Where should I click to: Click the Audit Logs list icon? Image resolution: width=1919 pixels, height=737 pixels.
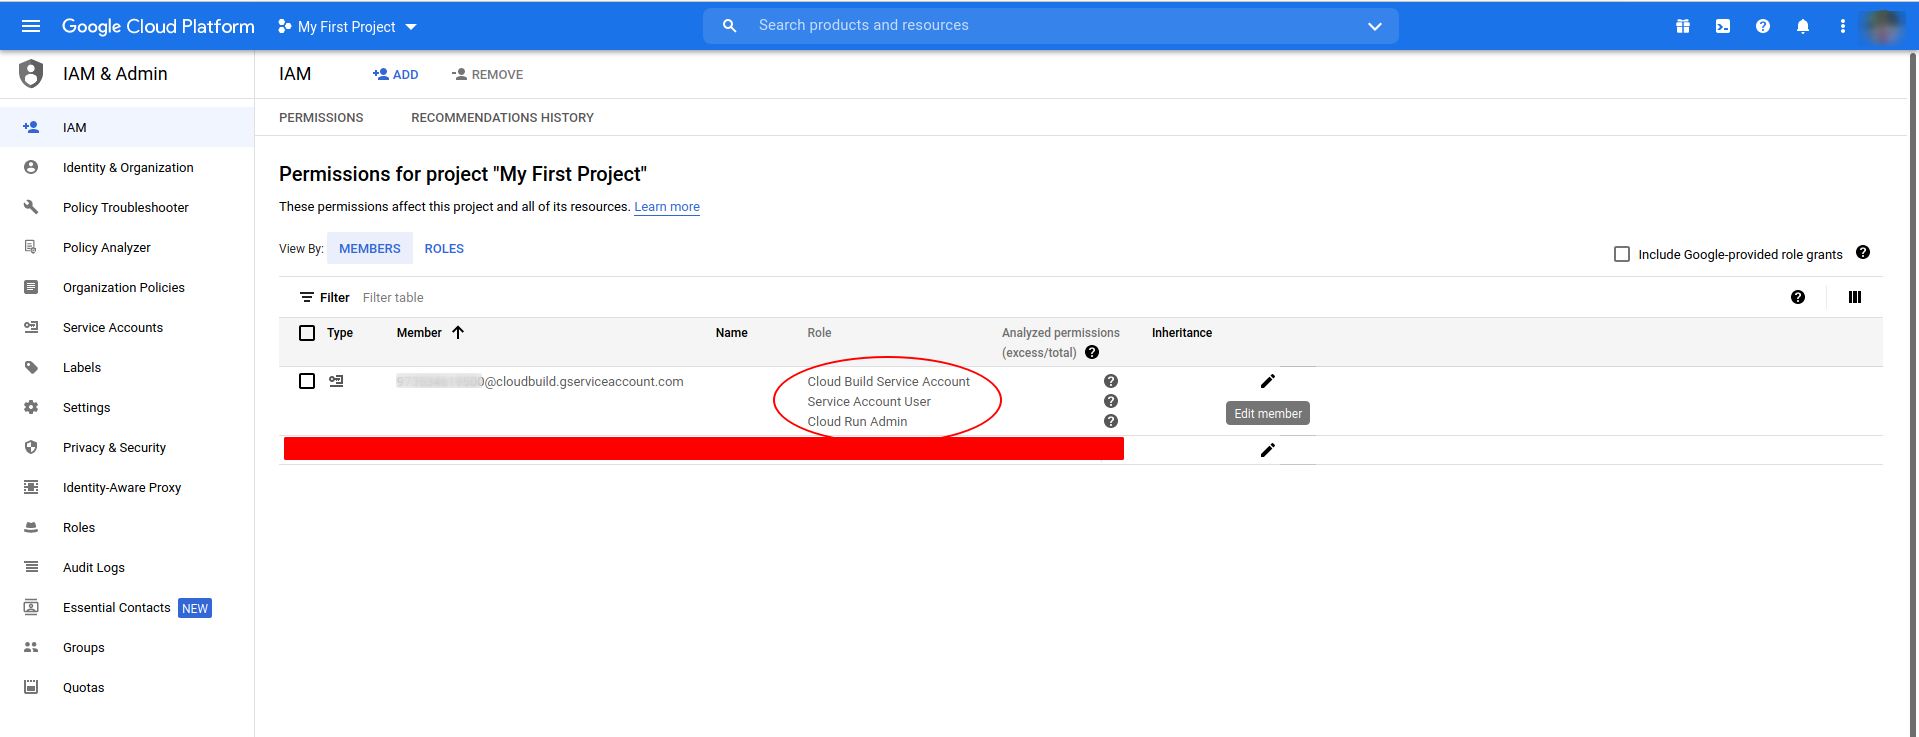point(31,567)
